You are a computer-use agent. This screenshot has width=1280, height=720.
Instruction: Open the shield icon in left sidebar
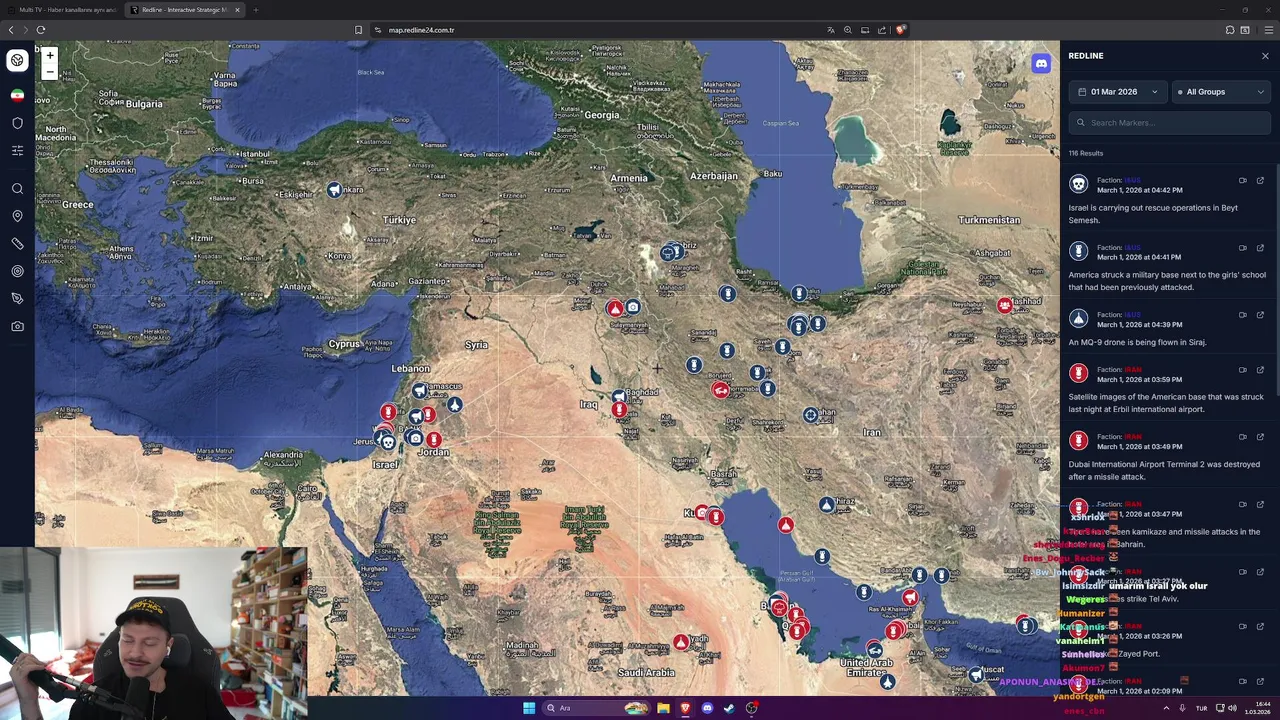[17, 123]
